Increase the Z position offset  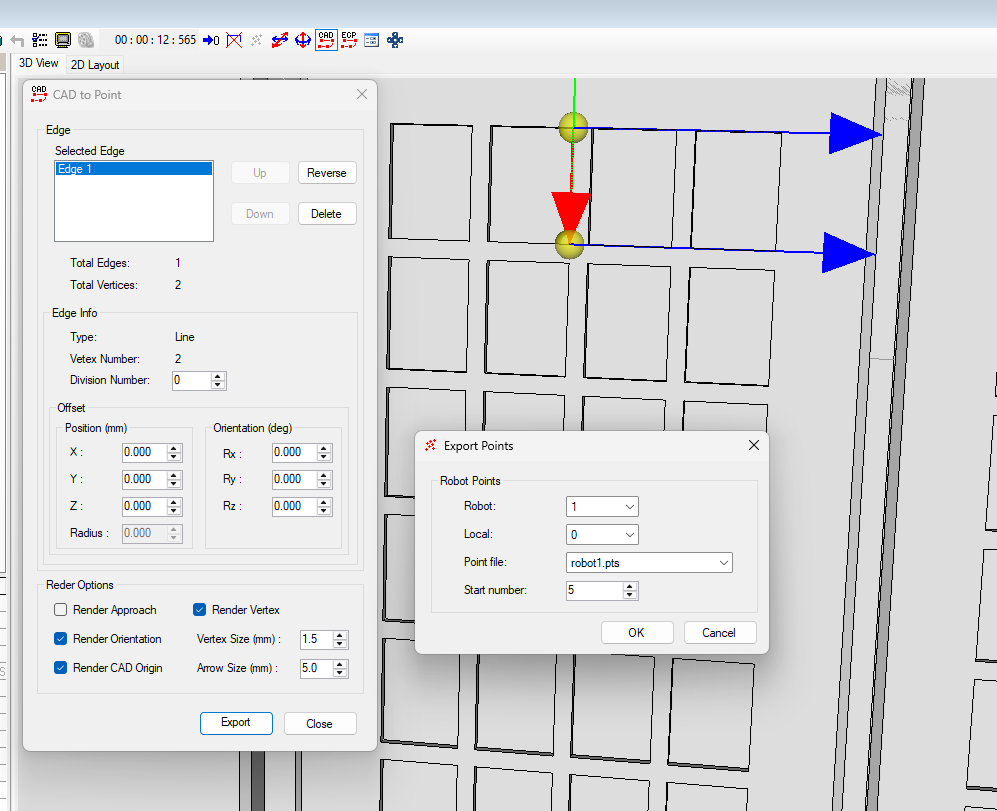(x=174, y=503)
